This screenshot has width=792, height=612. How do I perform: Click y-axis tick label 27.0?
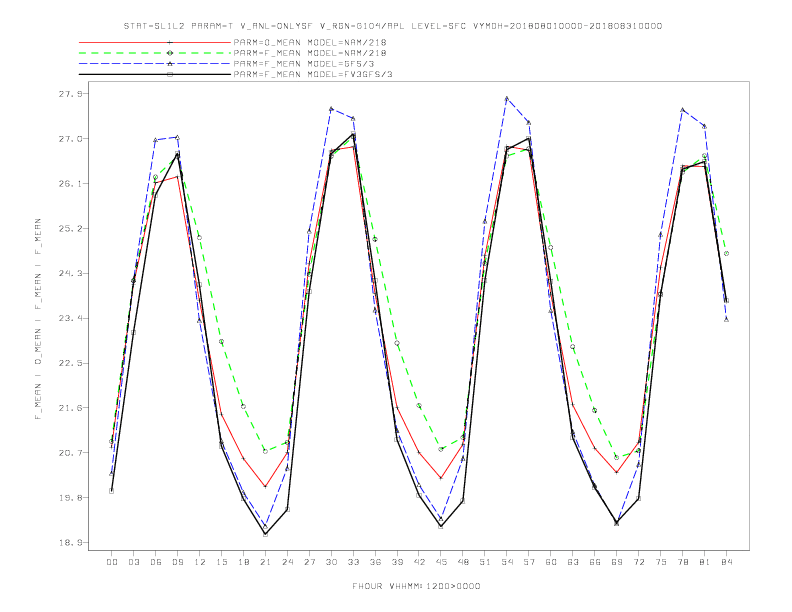(x=70, y=139)
